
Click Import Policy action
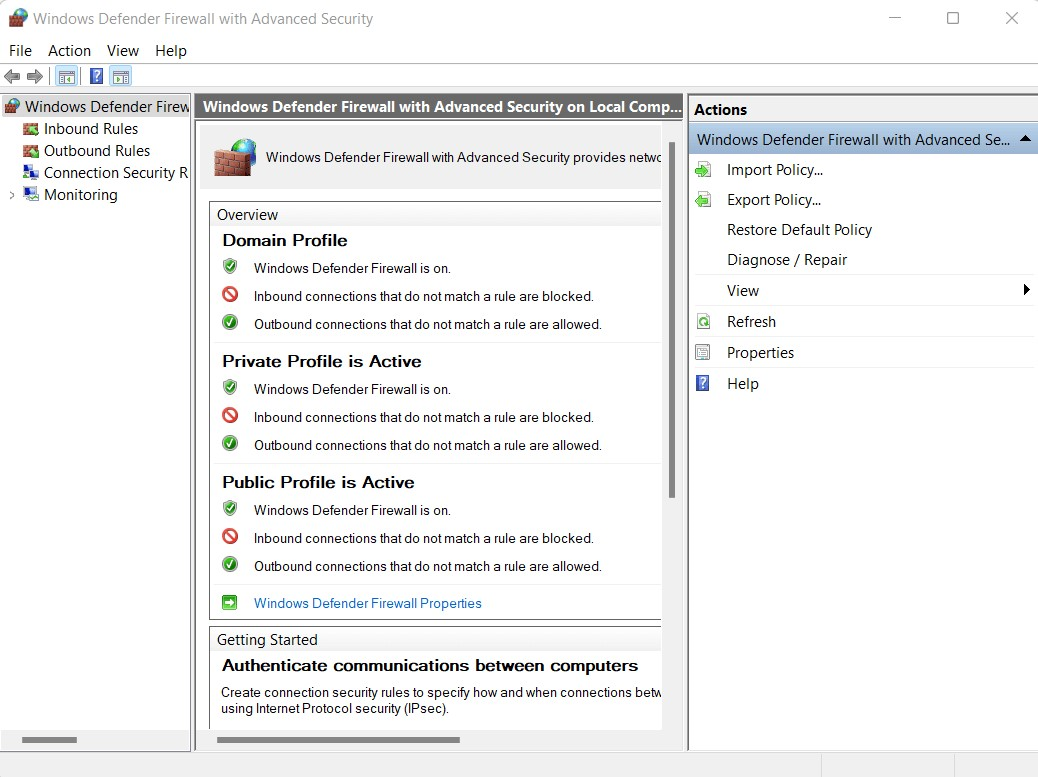(775, 170)
